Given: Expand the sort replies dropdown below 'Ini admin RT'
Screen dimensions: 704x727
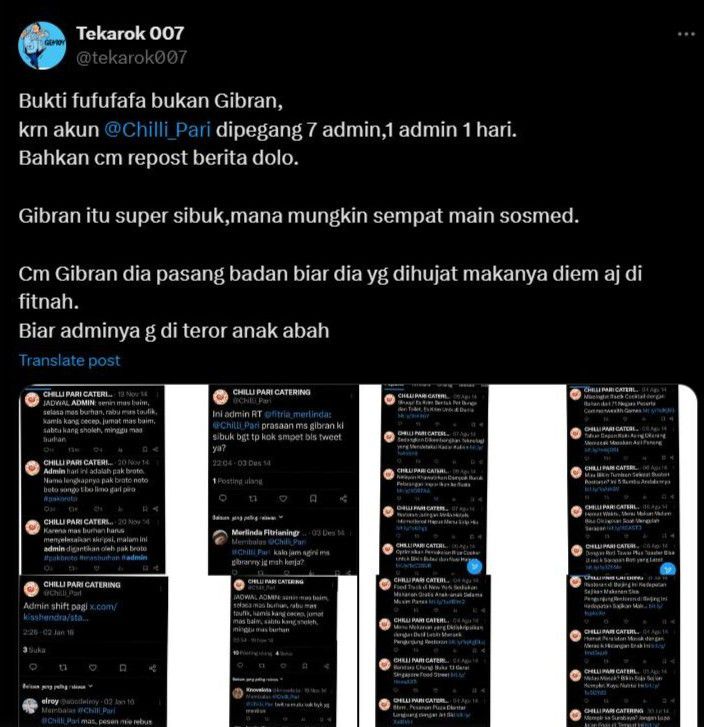Looking at the screenshot, I should point(248,517).
